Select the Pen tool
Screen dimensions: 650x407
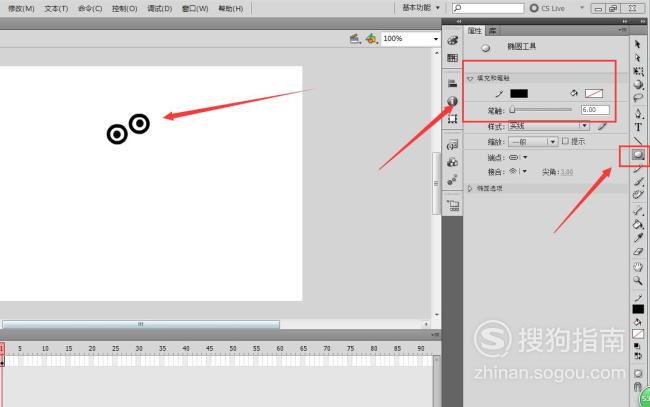[x=638, y=113]
